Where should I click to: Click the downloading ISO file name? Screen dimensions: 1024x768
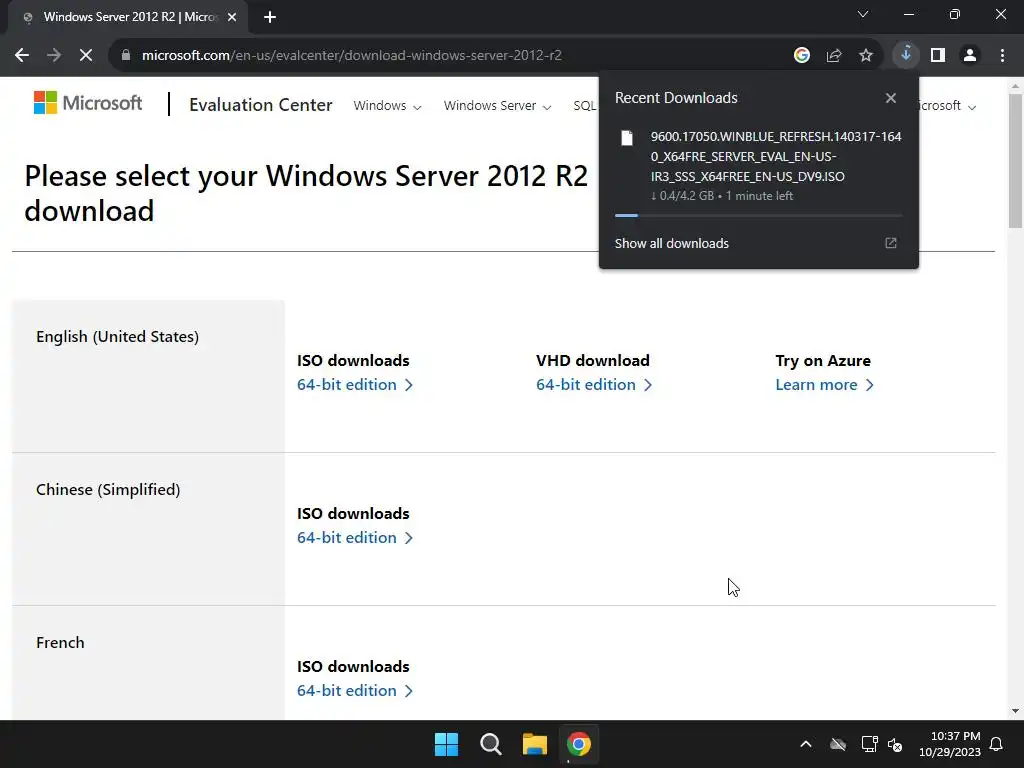[776, 156]
